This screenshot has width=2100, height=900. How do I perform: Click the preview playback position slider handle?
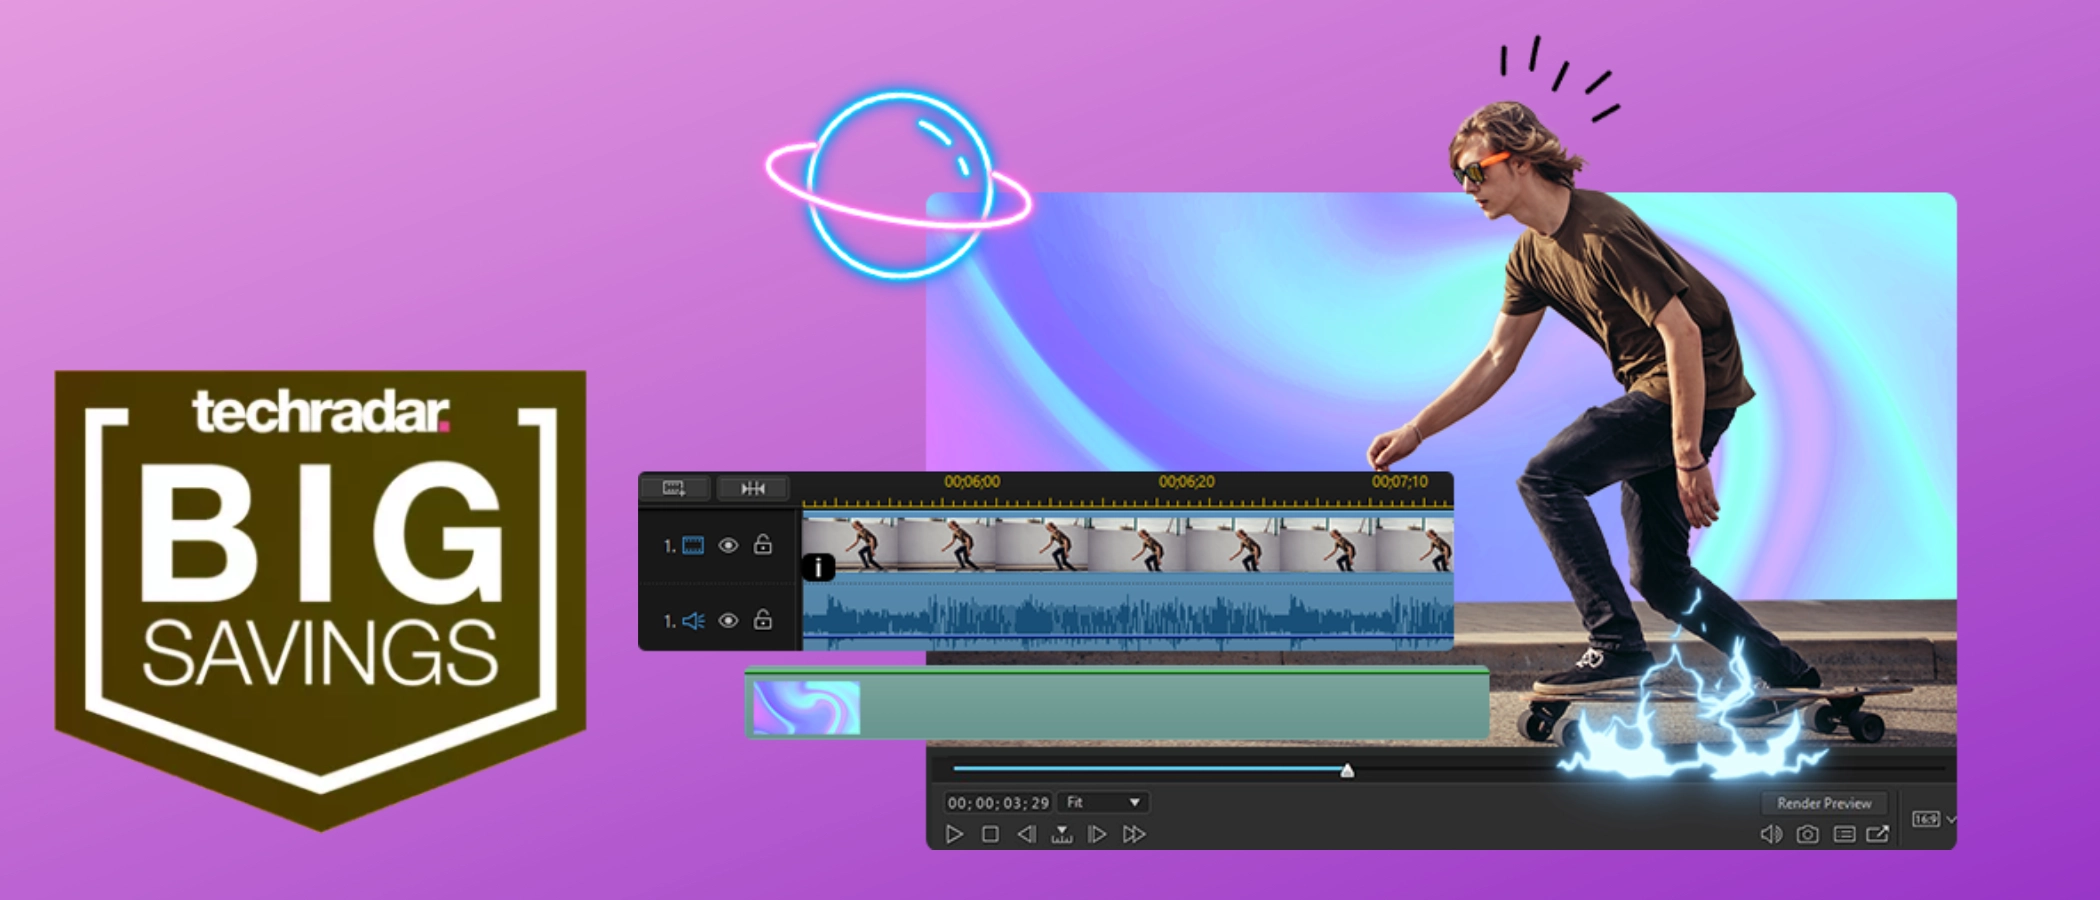(1347, 770)
